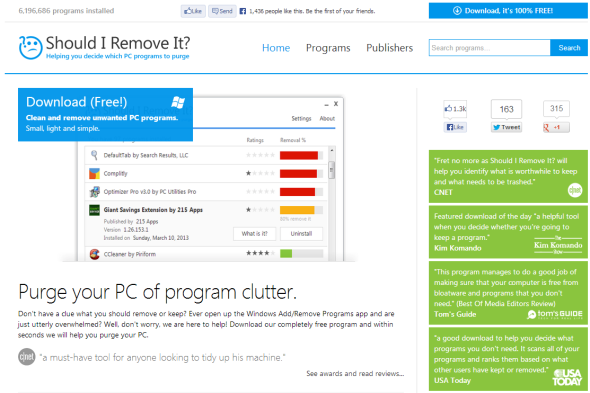Image resolution: width=590 pixels, height=393 pixels.
Task: Click the '6,196,686 programs installed' text
Action: tap(66, 11)
